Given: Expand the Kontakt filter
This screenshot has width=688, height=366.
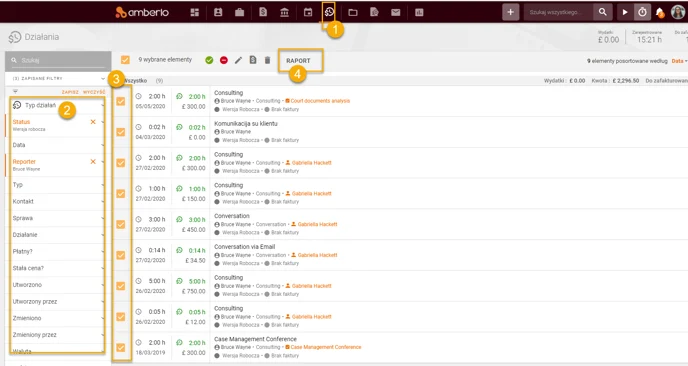Looking at the screenshot, I should pos(57,201).
